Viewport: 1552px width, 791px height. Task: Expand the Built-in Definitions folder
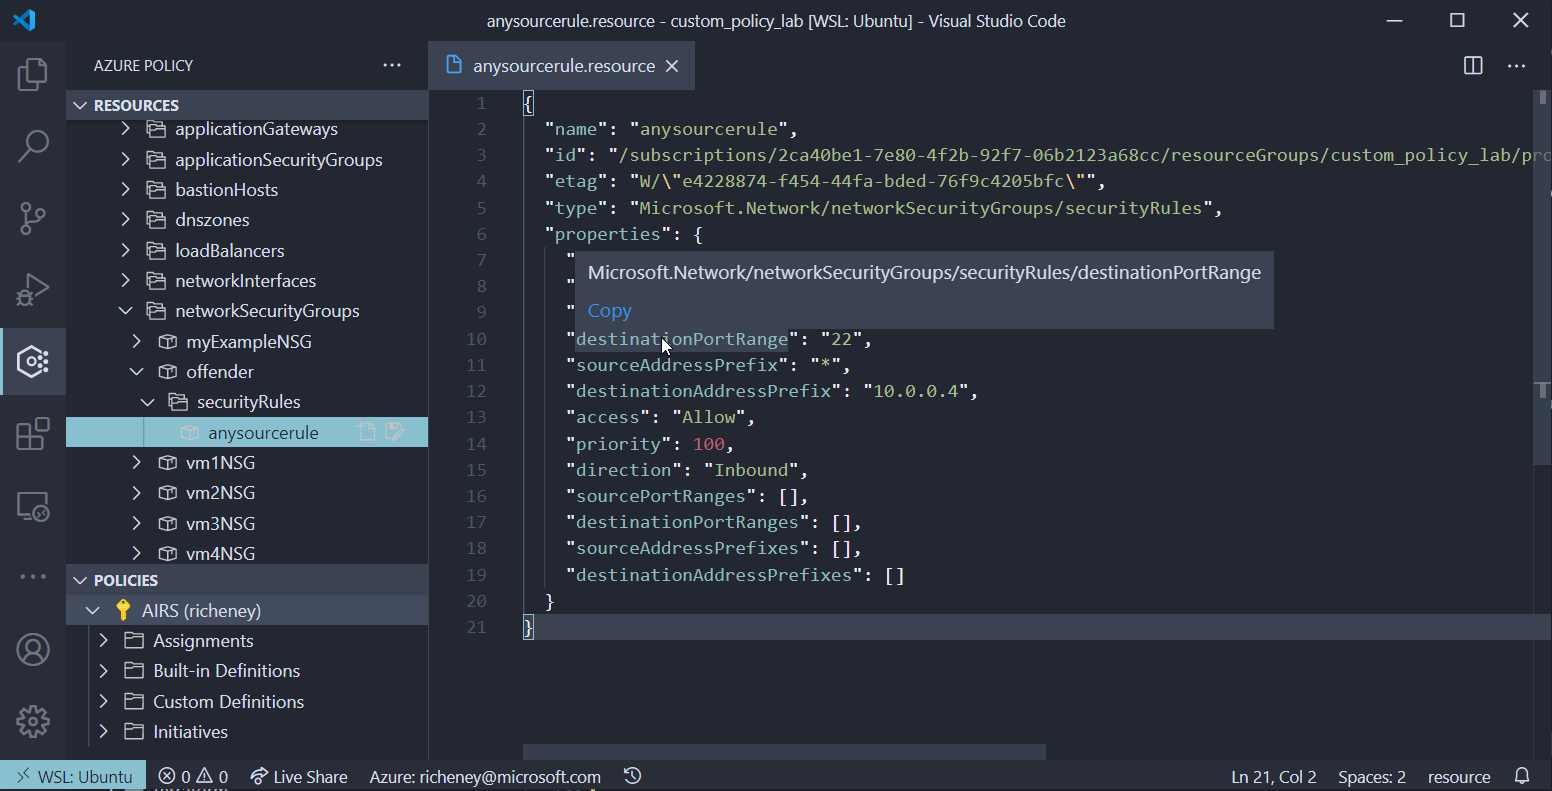[x=103, y=671]
